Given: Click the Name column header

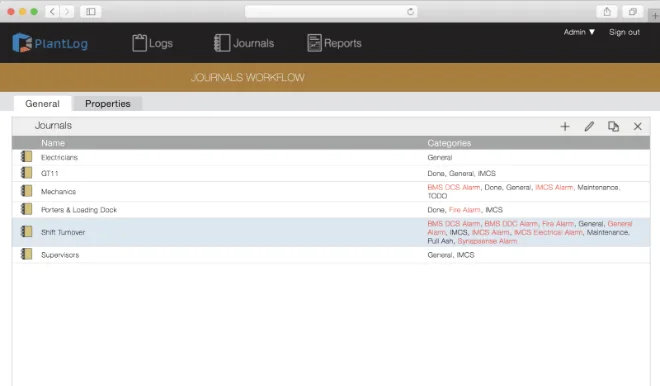Looking at the screenshot, I should [53, 143].
